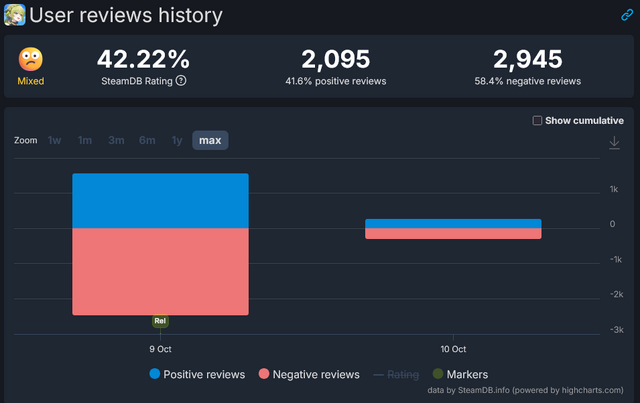Choose the 1y zoom option

coord(177,140)
